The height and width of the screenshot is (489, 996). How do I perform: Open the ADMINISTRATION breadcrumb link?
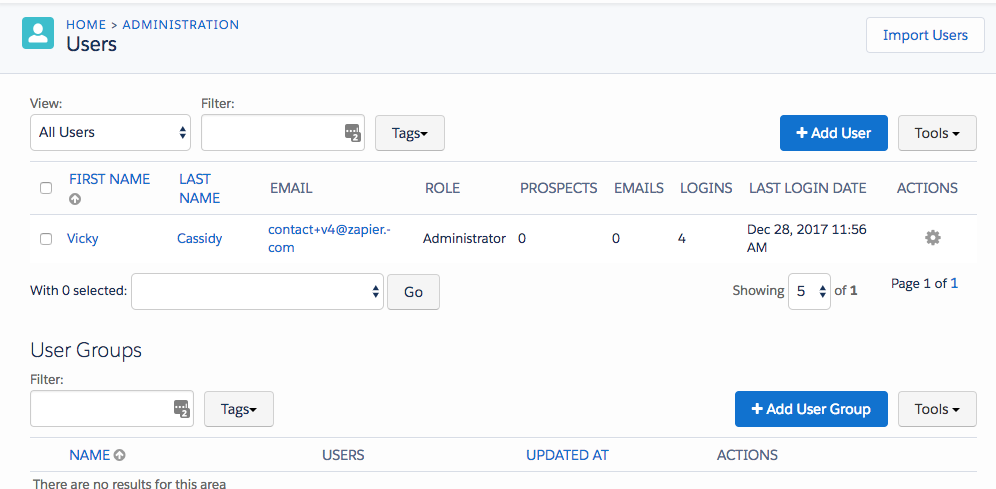[x=181, y=25]
